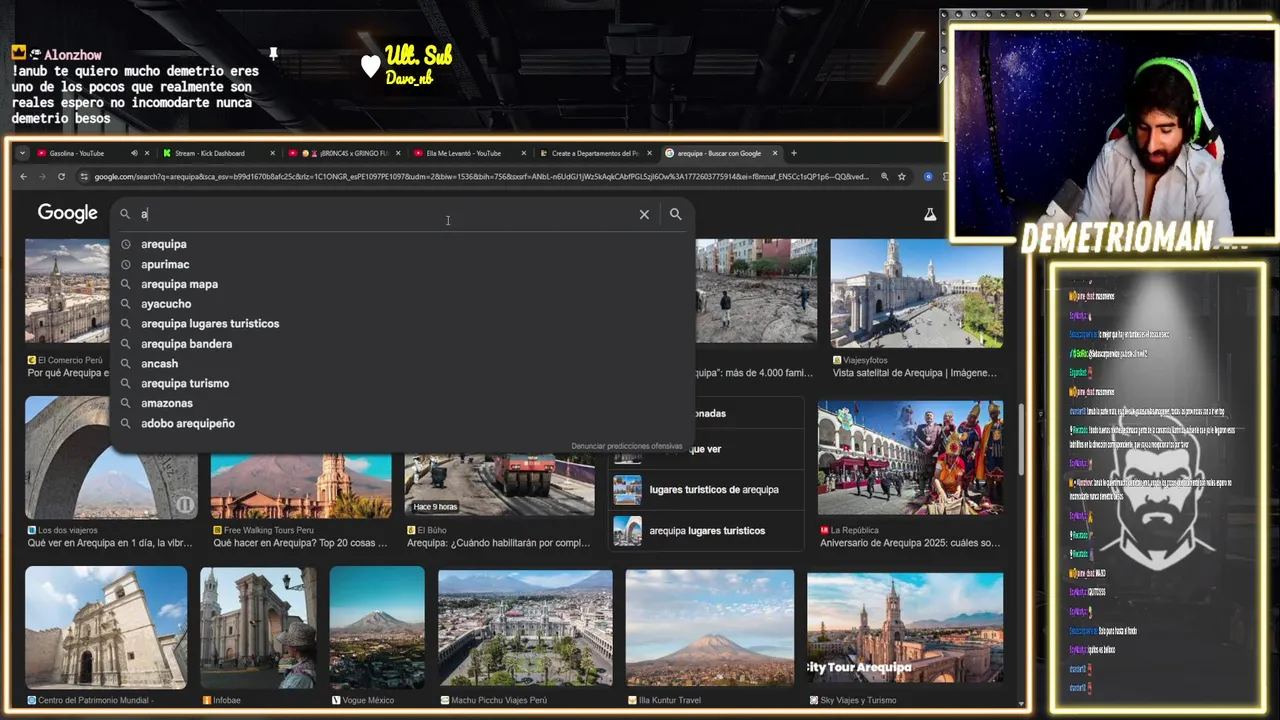
Task: Click the pin icon beside Alonzhow message
Action: 272,54
